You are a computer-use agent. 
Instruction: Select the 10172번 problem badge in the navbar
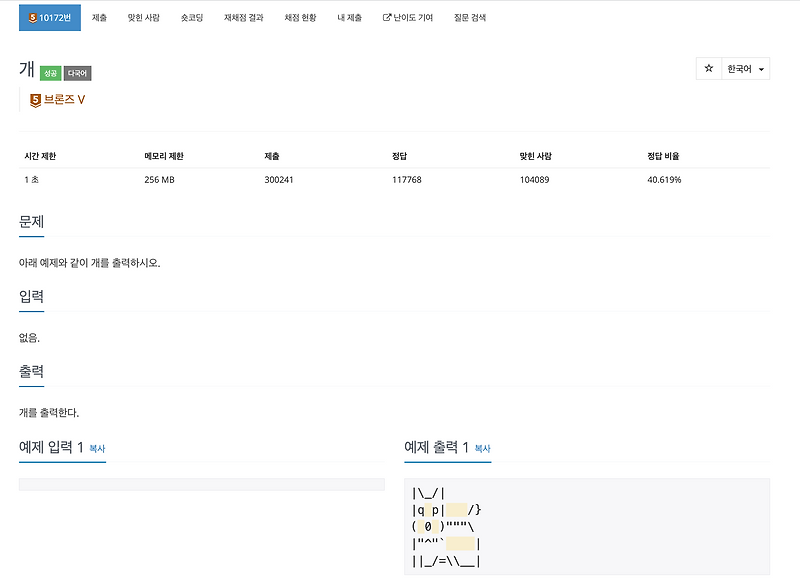click(x=52, y=17)
